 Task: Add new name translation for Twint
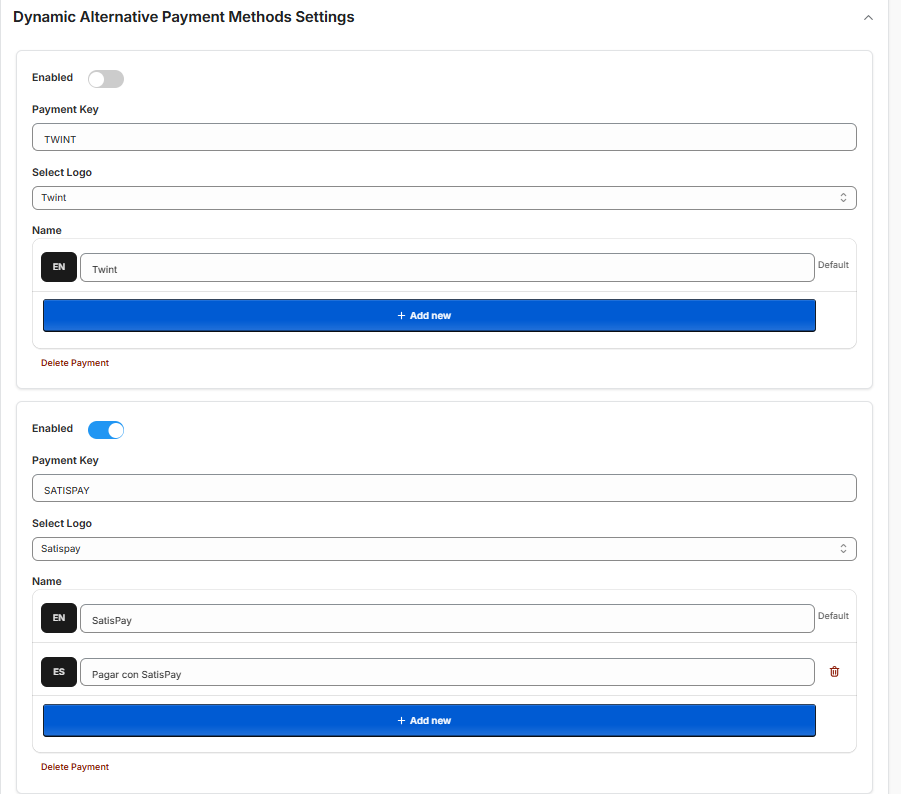coord(429,315)
